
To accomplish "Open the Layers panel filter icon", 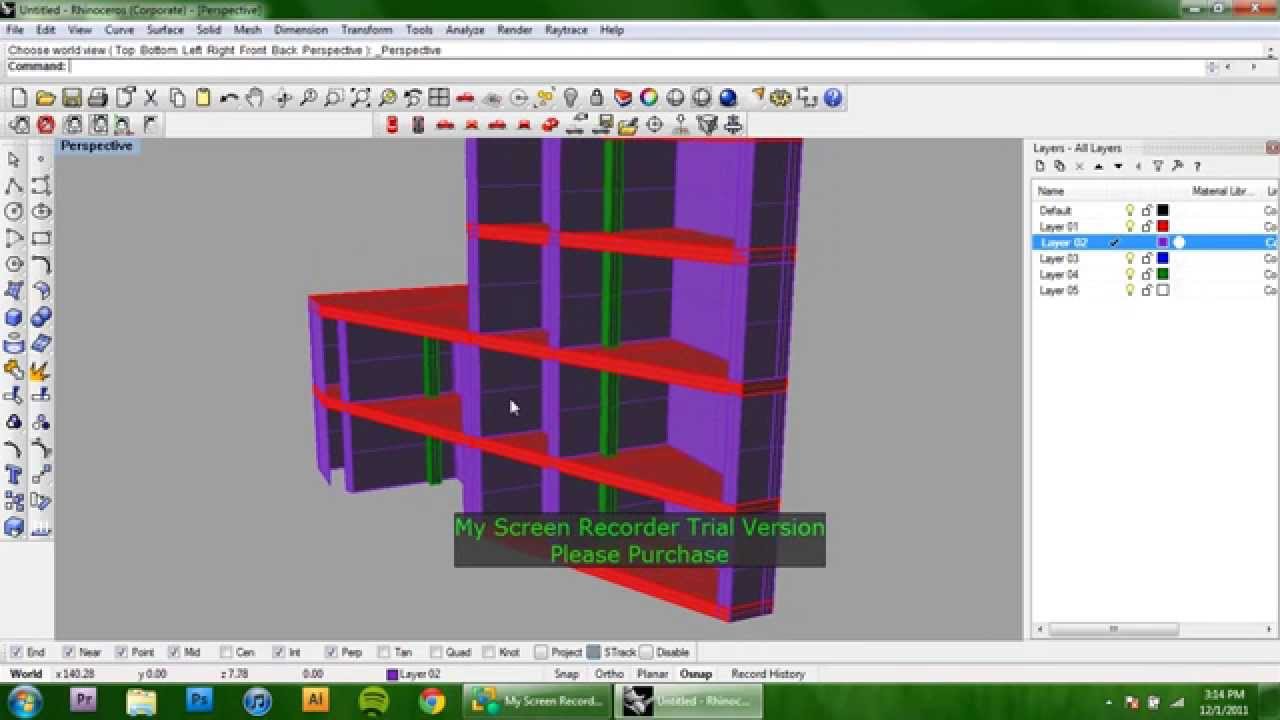I will 1157,166.
